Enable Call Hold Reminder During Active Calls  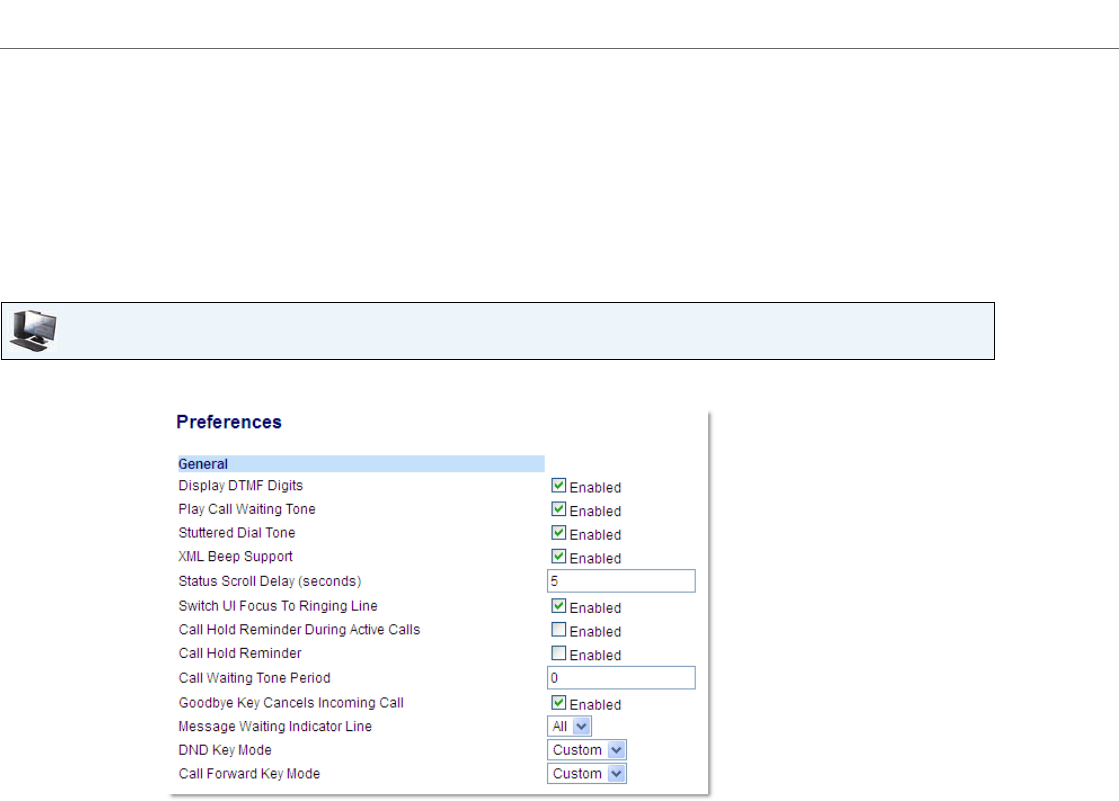pyautogui.click(x=559, y=630)
